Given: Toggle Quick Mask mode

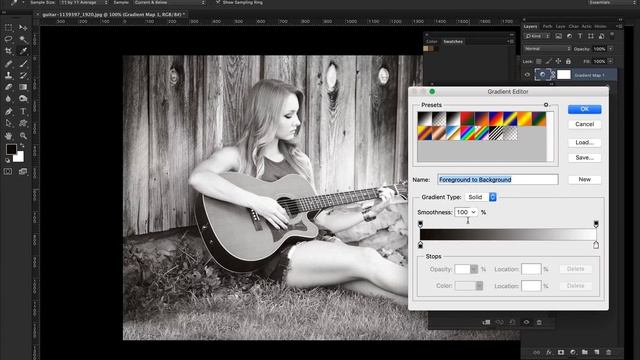Looking at the screenshot, I should [8, 171].
